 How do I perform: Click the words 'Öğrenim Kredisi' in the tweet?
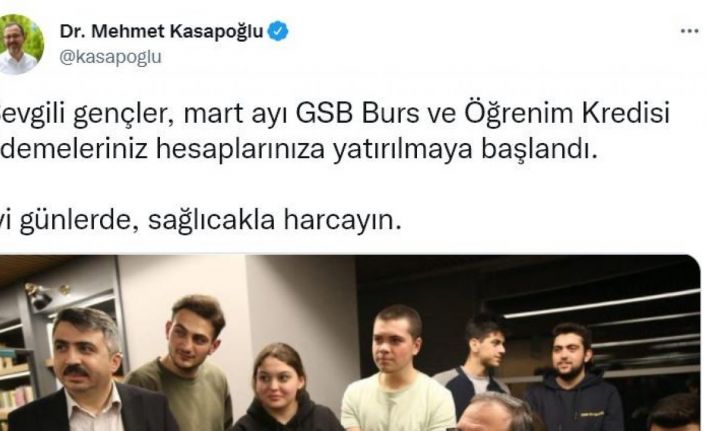click(x=567, y=113)
